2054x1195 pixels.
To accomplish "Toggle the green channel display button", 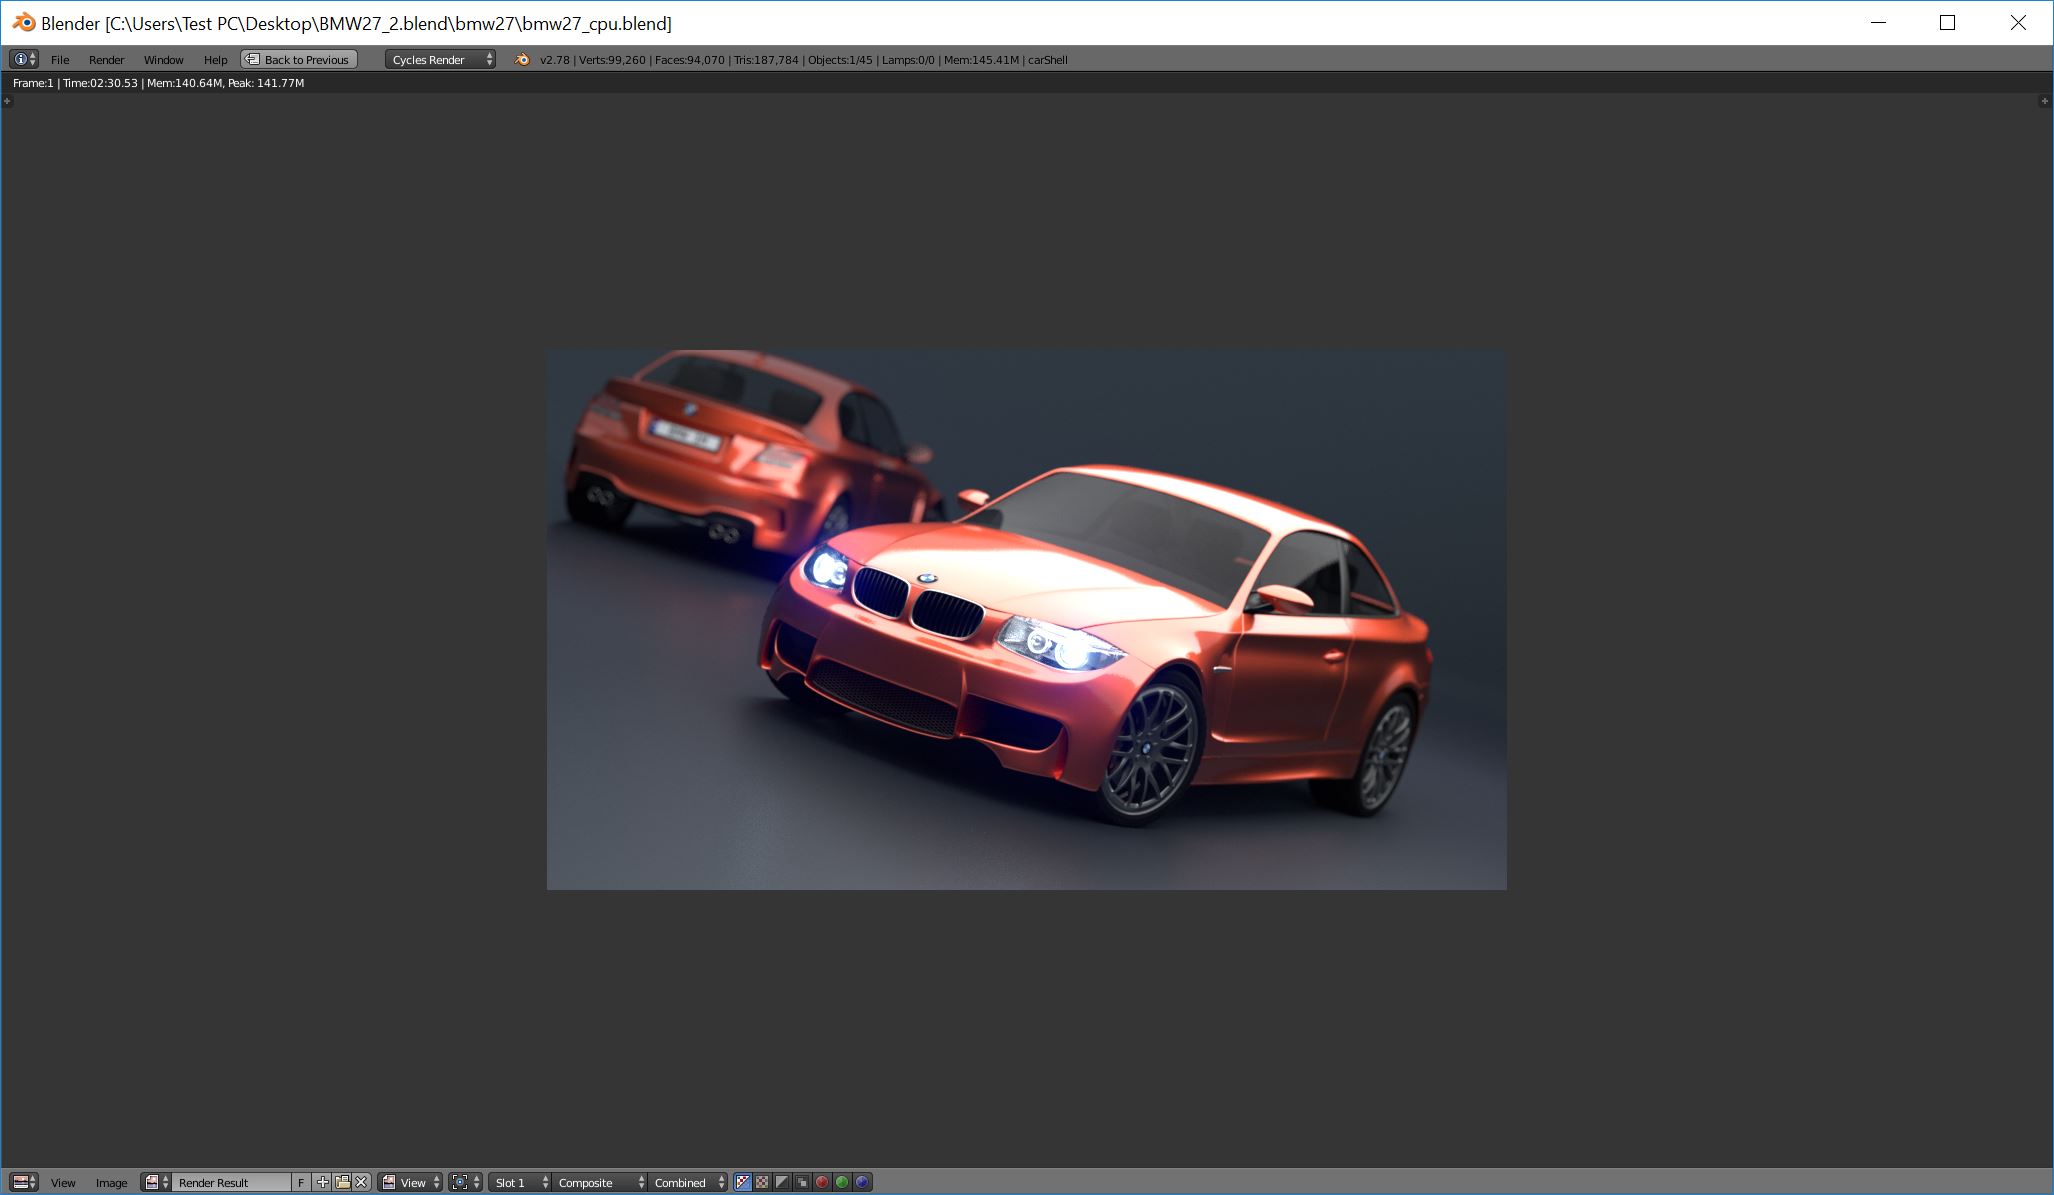I will 842,1182.
